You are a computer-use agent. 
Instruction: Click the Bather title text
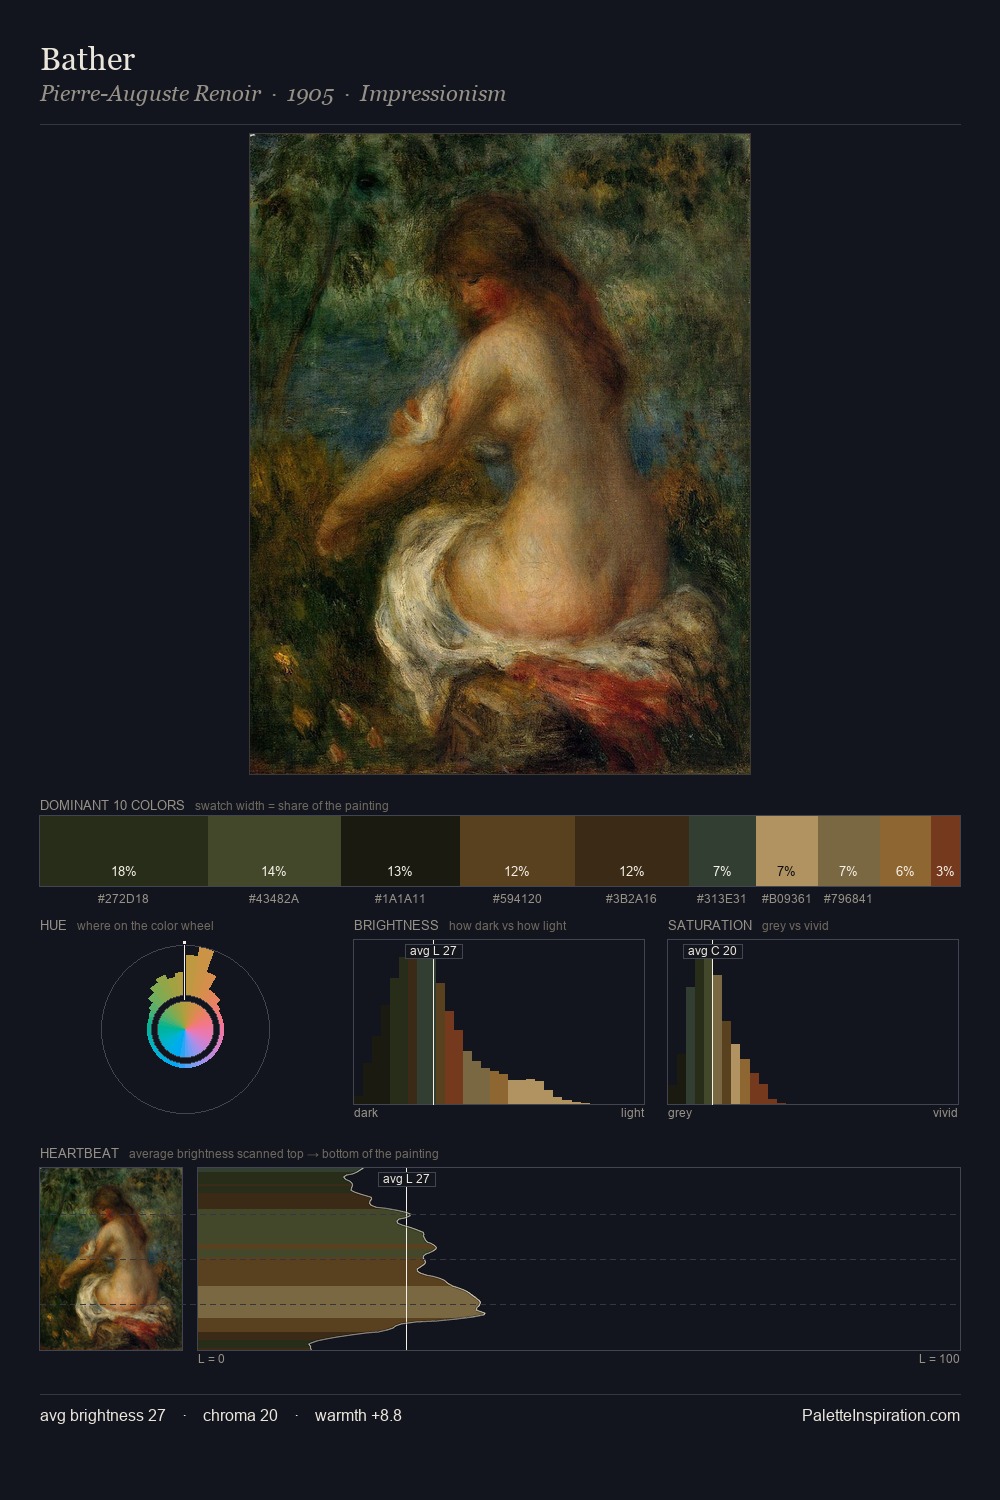(x=87, y=59)
